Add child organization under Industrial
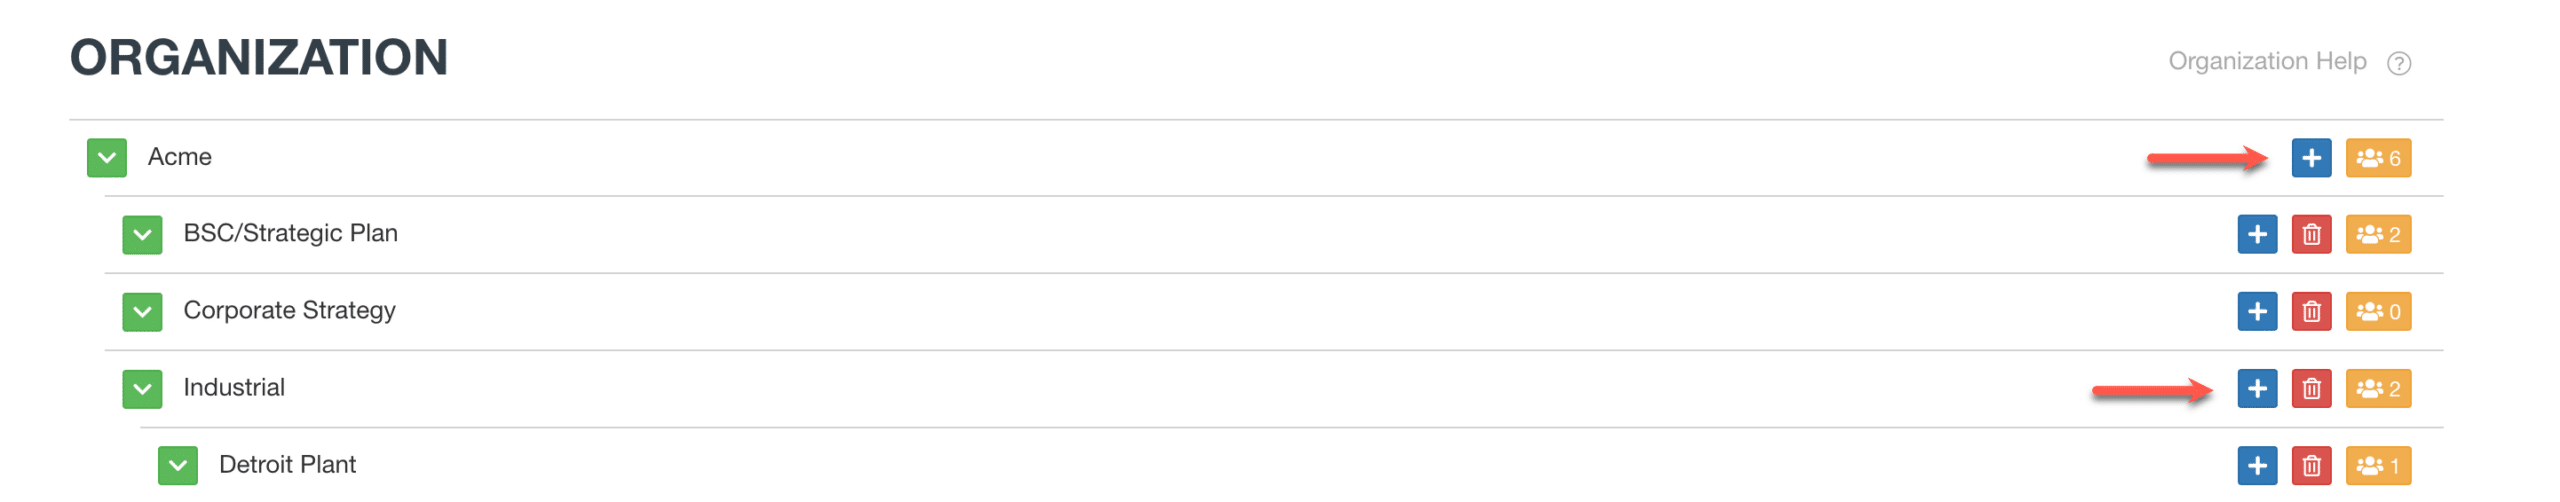This screenshot has width=2560, height=502. [2256, 389]
